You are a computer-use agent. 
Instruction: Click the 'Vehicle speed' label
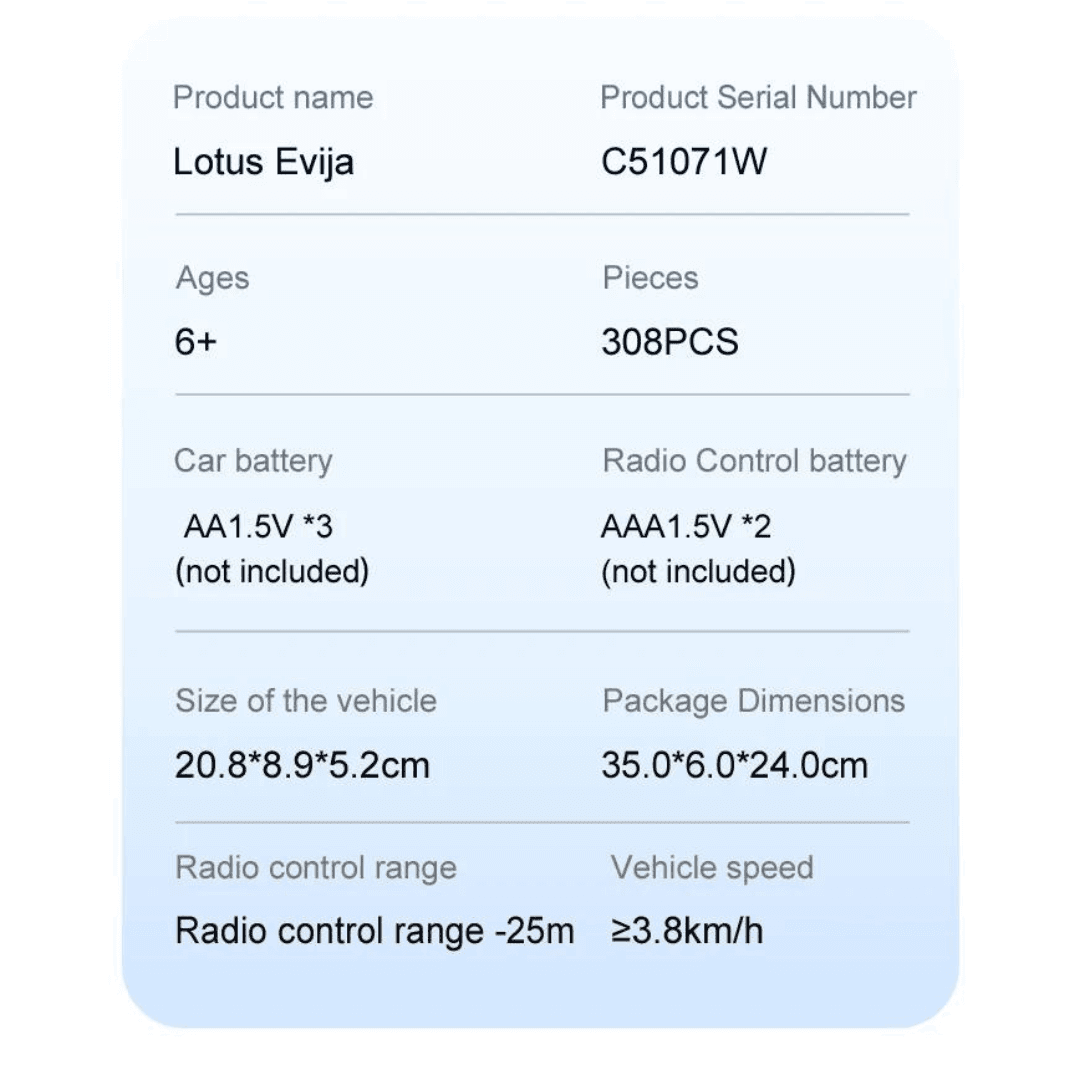point(712,868)
